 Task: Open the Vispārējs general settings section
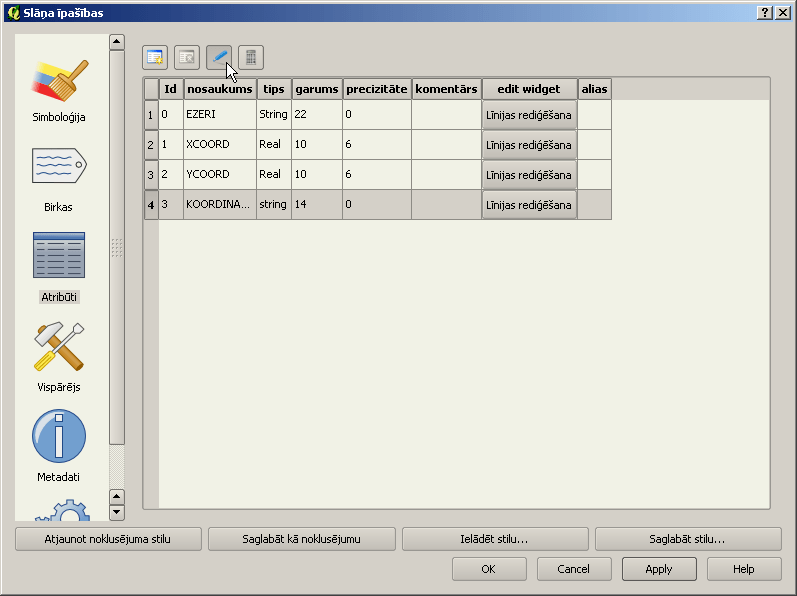tap(59, 357)
